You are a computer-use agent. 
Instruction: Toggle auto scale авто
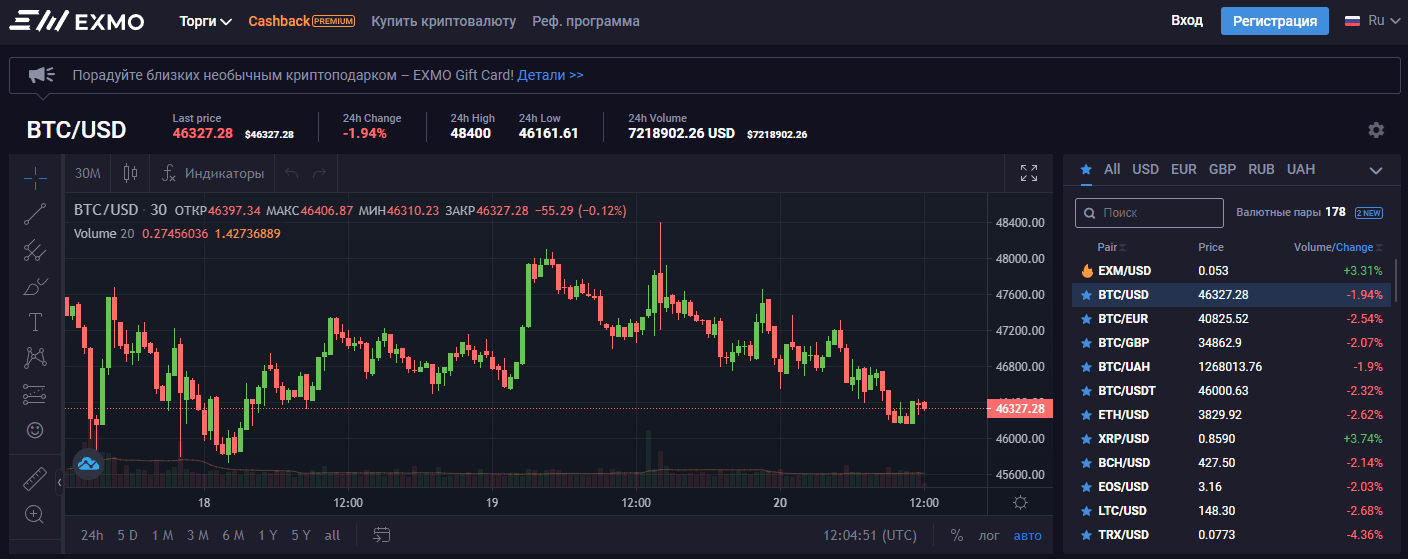pyautogui.click(x=1027, y=535)
